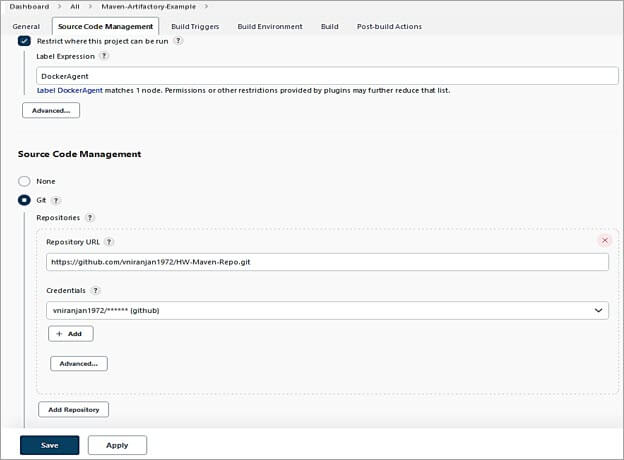Viewport: 624px width, 460px height.
Task: Click the Apply button
Action: (117, 445)
